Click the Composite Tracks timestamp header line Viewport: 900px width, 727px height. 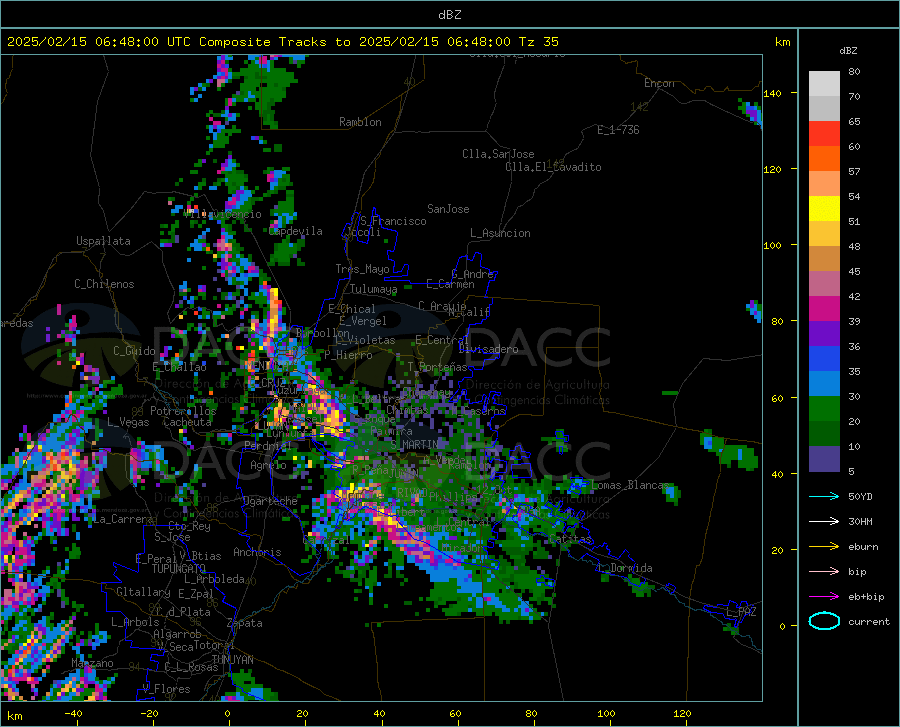coord(282,42)
